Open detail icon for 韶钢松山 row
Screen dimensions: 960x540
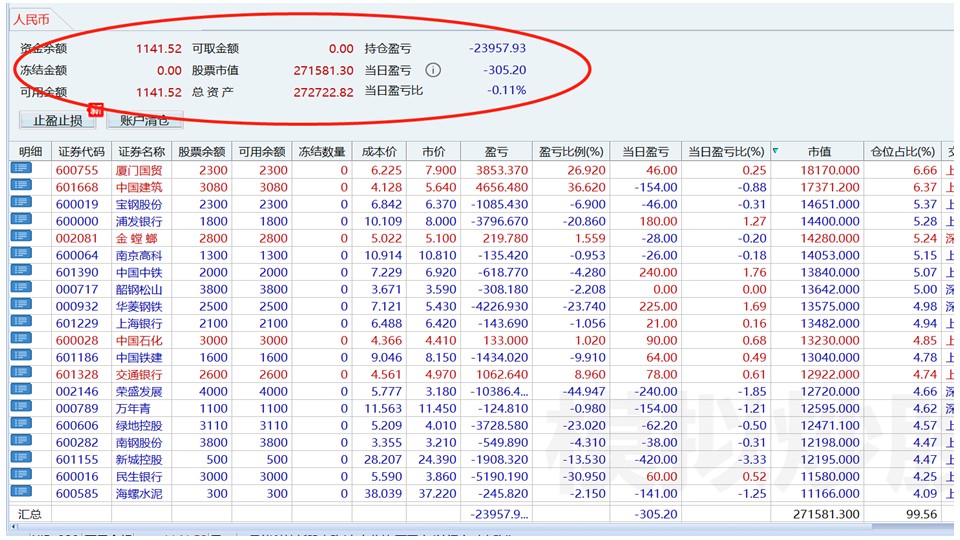click(x=21, y=288)
